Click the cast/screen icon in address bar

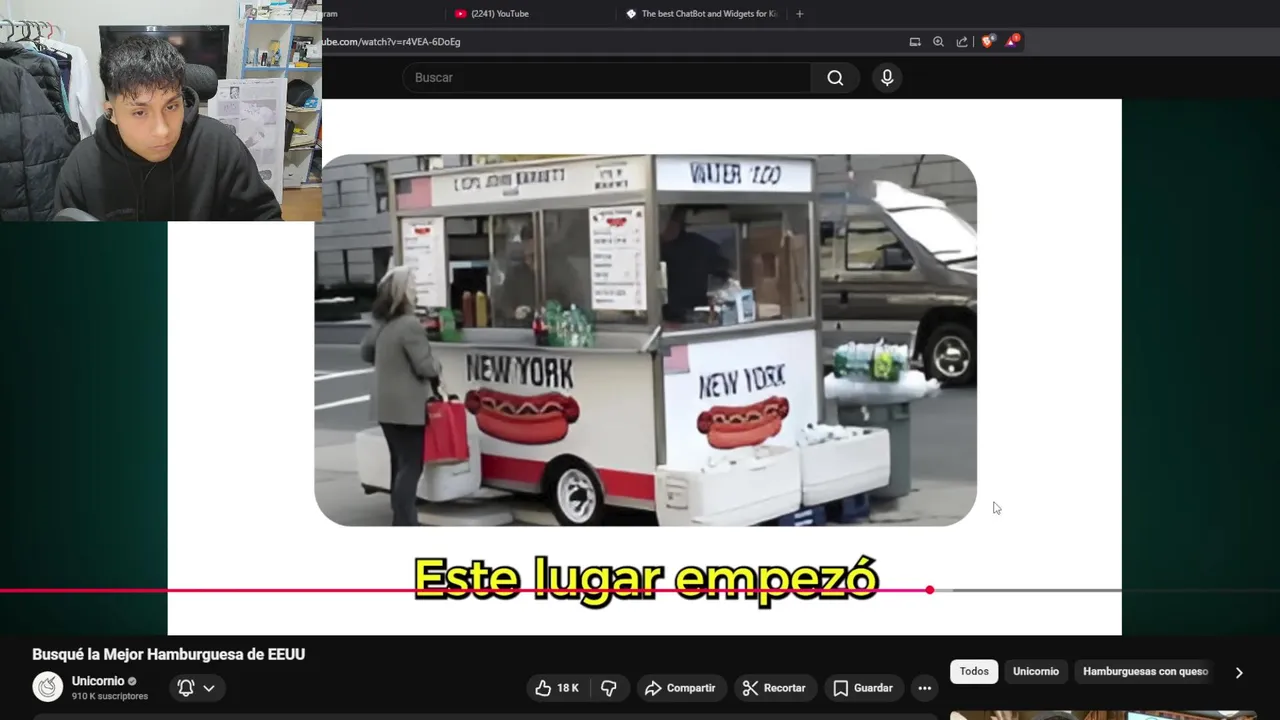tap(915, 42)
